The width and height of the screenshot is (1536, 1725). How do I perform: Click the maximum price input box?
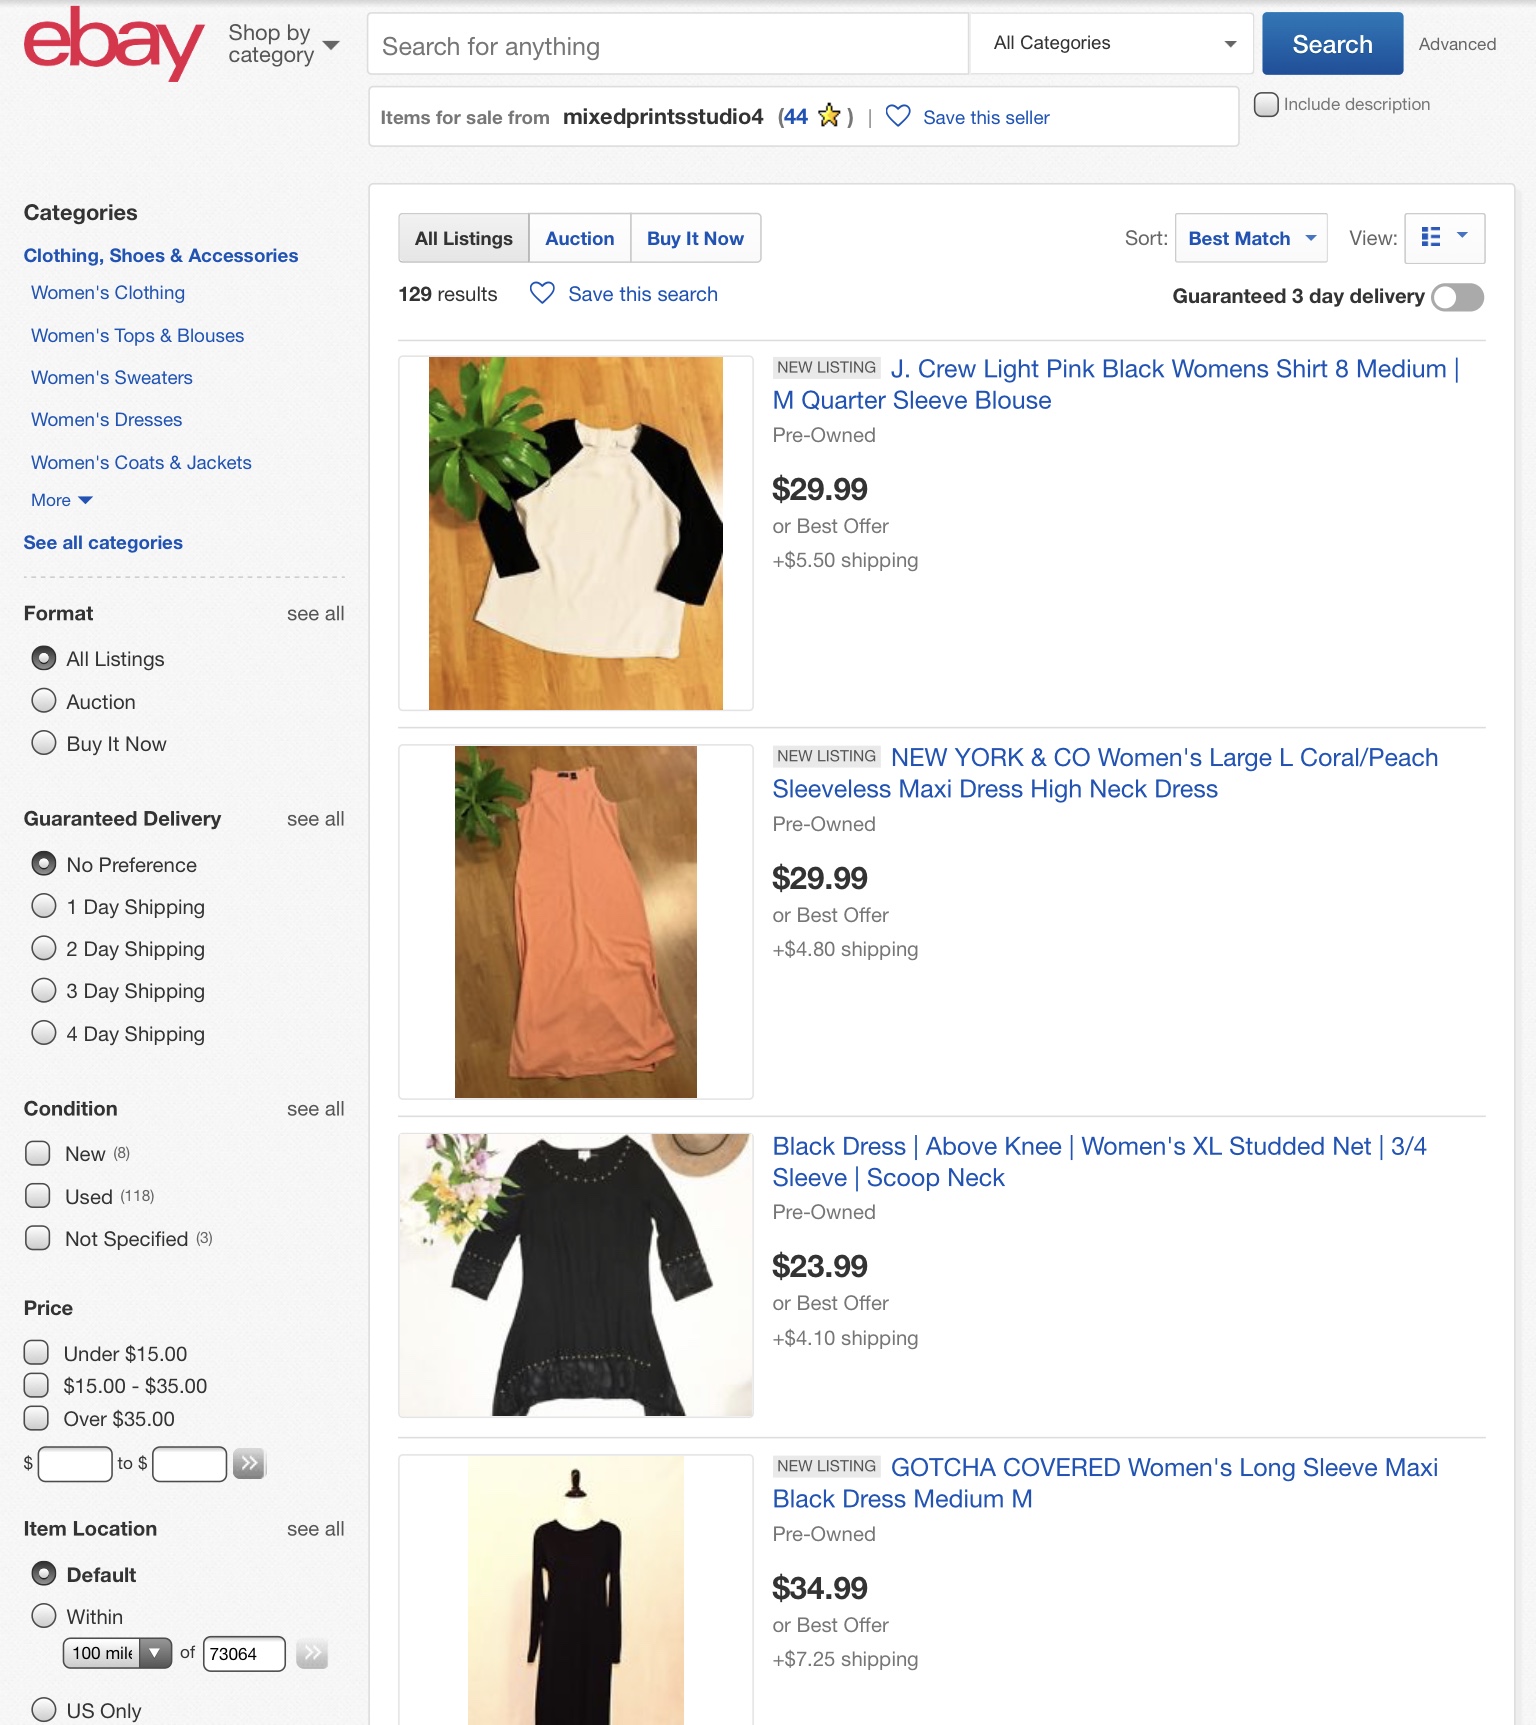(190, 1463)
